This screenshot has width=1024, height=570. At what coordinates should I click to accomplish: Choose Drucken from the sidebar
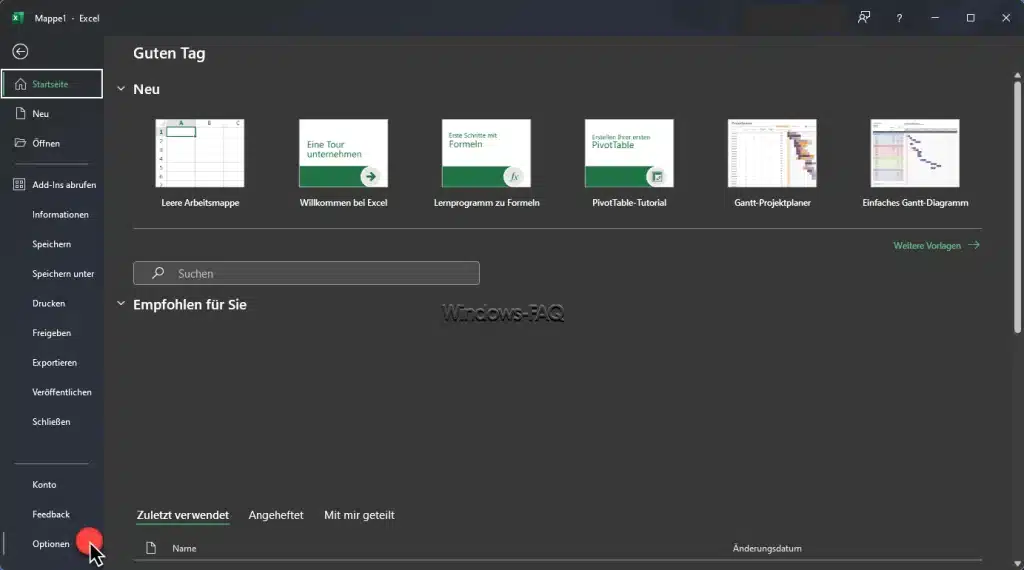coord(48,304)
